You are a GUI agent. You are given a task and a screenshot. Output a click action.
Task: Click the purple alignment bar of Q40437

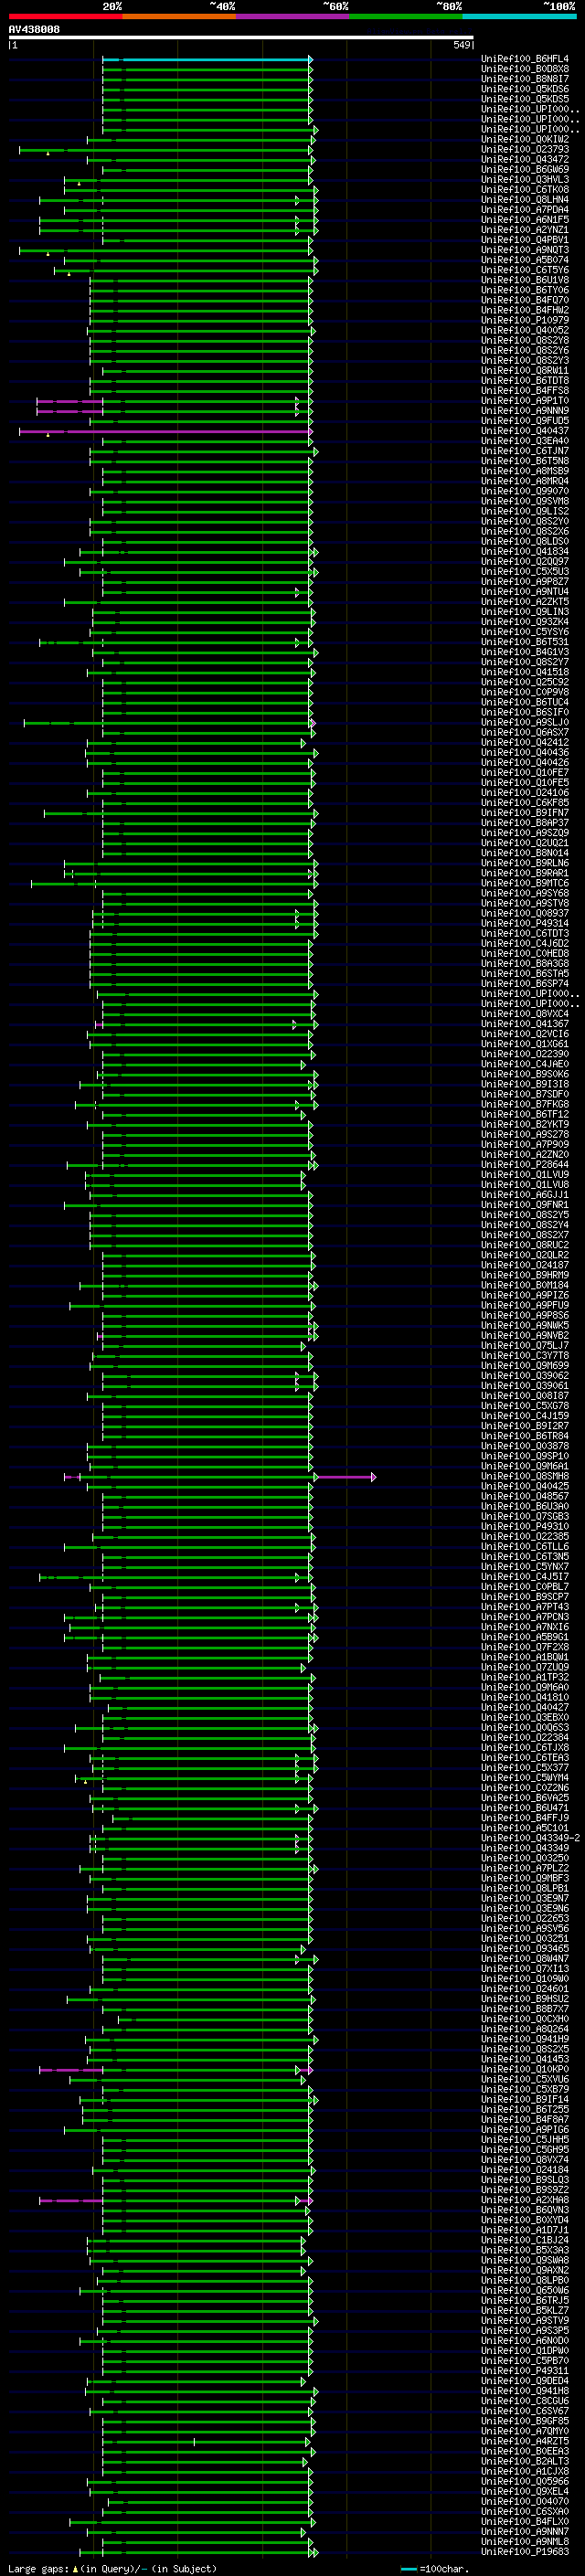point(165,431)
